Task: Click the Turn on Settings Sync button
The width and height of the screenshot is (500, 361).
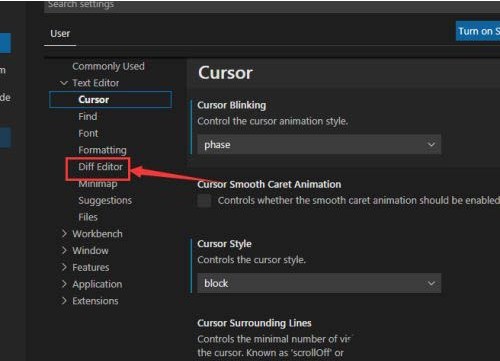Action: pos(478,31)
